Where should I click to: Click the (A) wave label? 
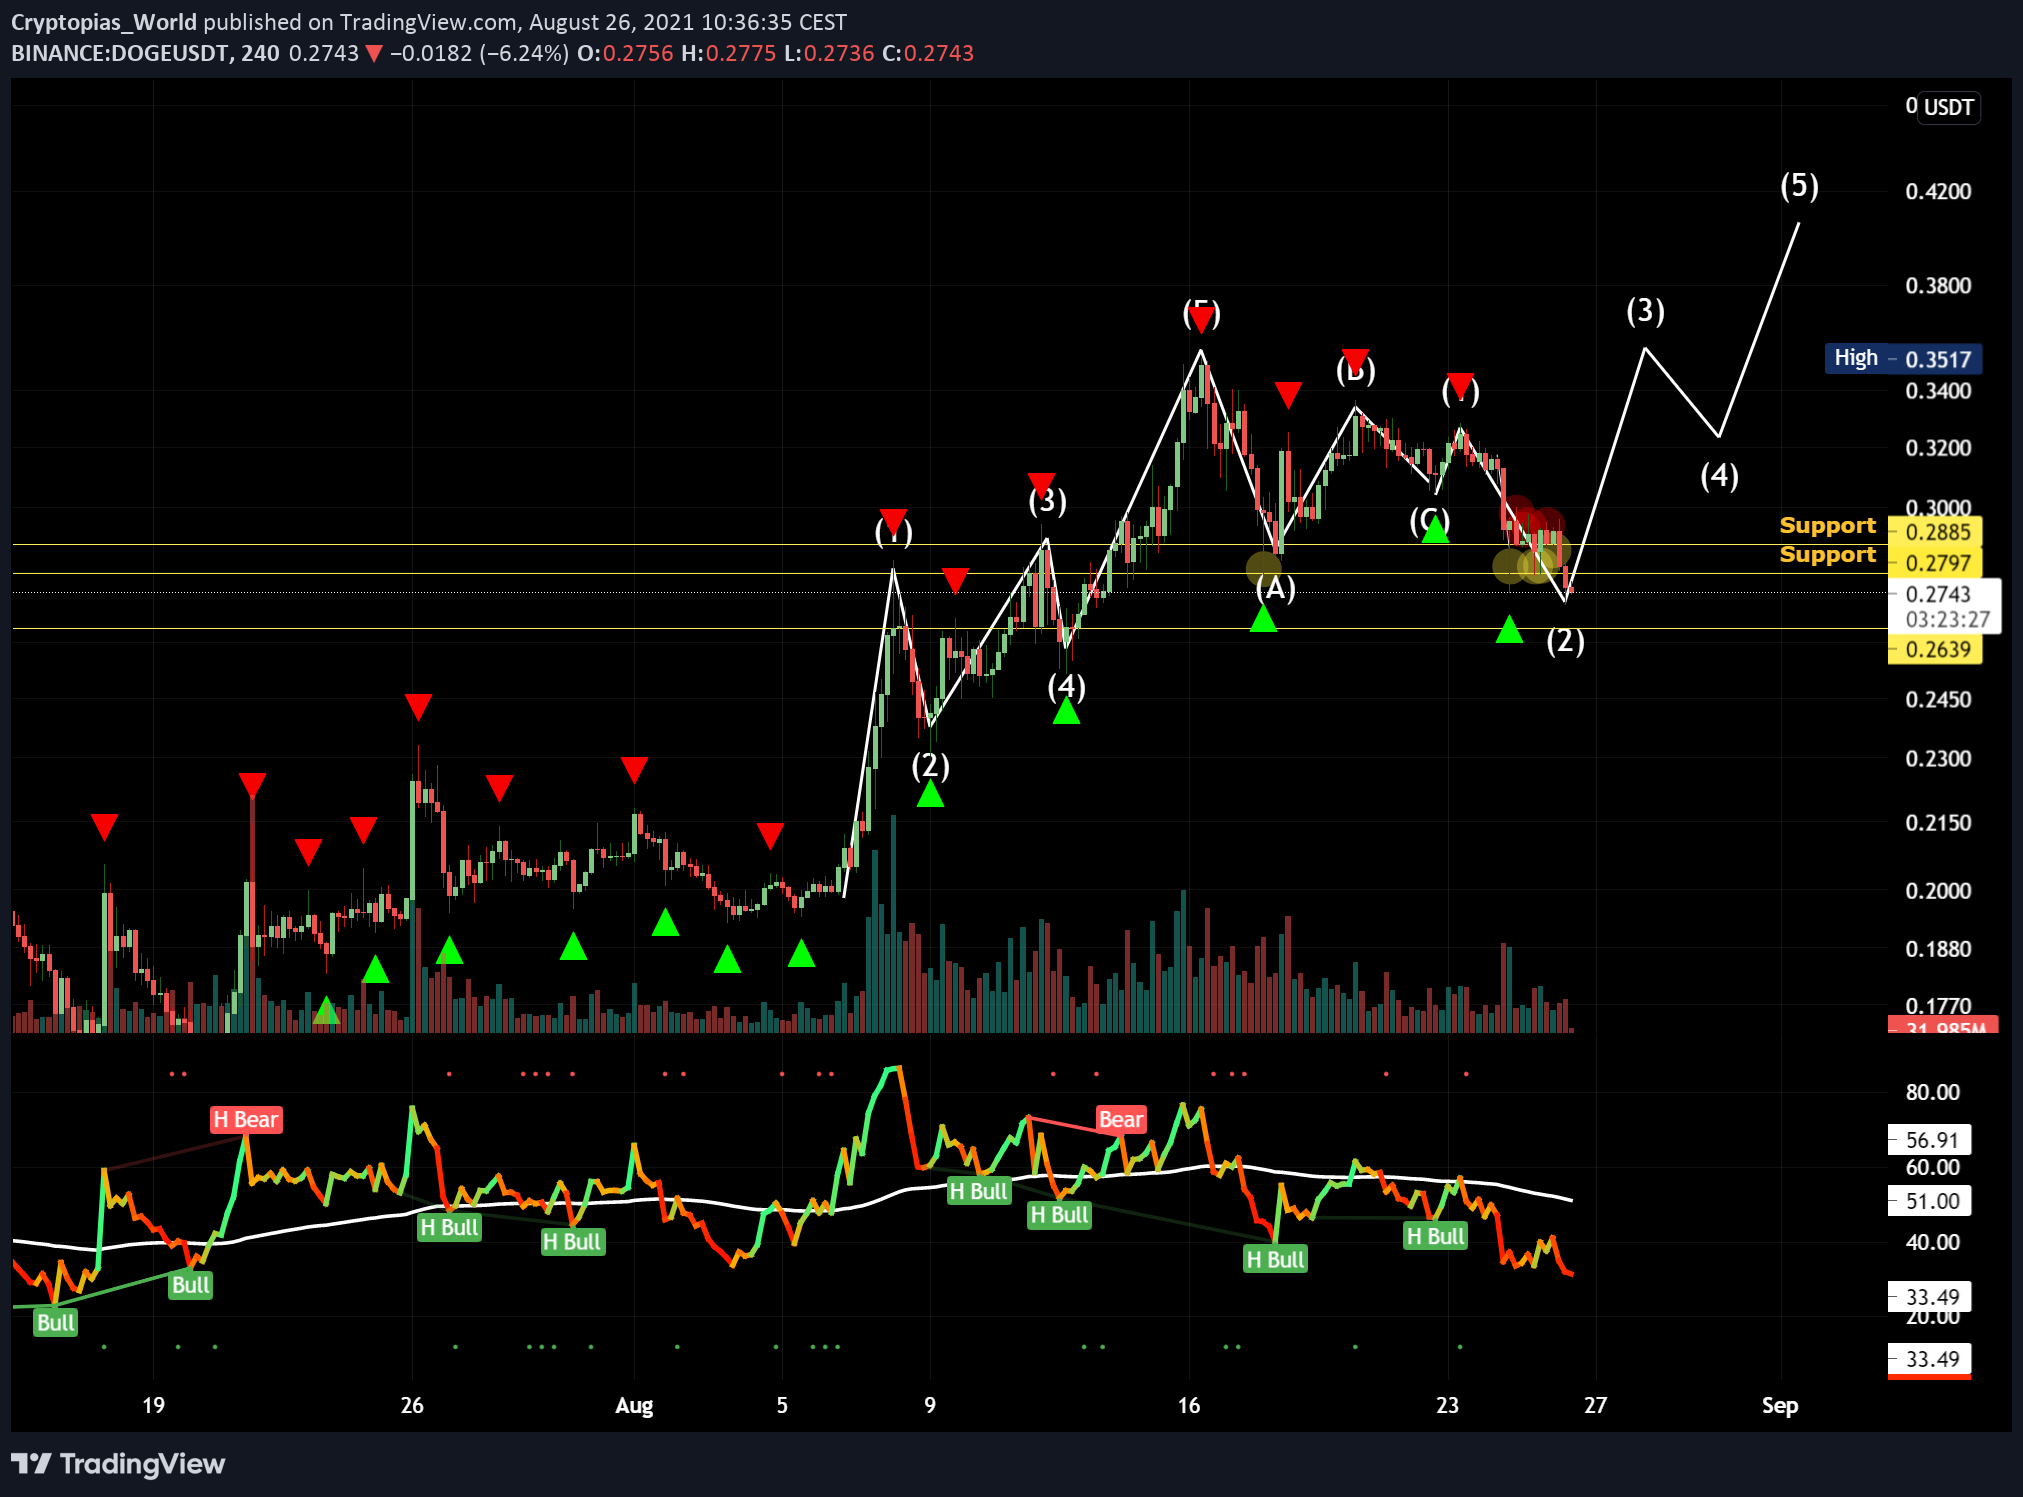pyautogui.click(x=1276, y=588)
